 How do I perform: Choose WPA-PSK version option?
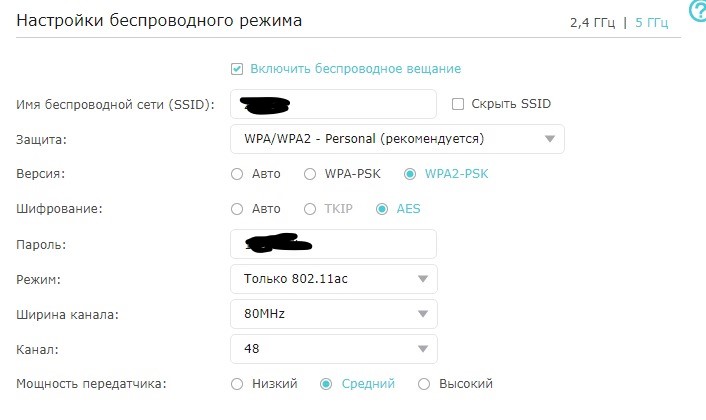(x=310, y=174)
